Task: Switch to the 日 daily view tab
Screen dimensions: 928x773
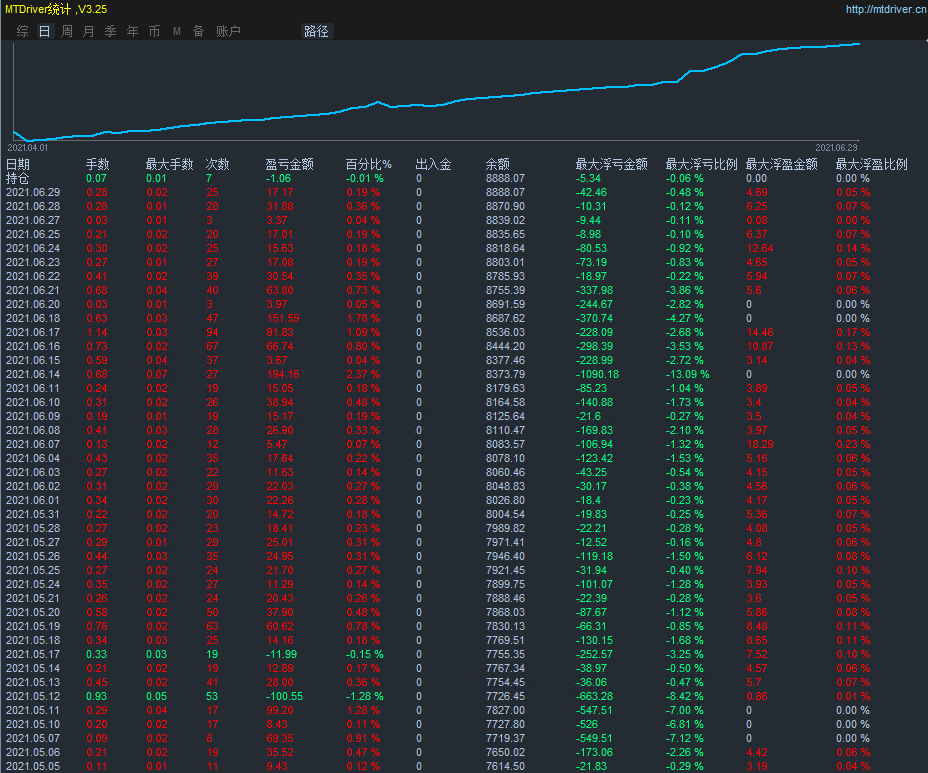Action: (44, 31)
